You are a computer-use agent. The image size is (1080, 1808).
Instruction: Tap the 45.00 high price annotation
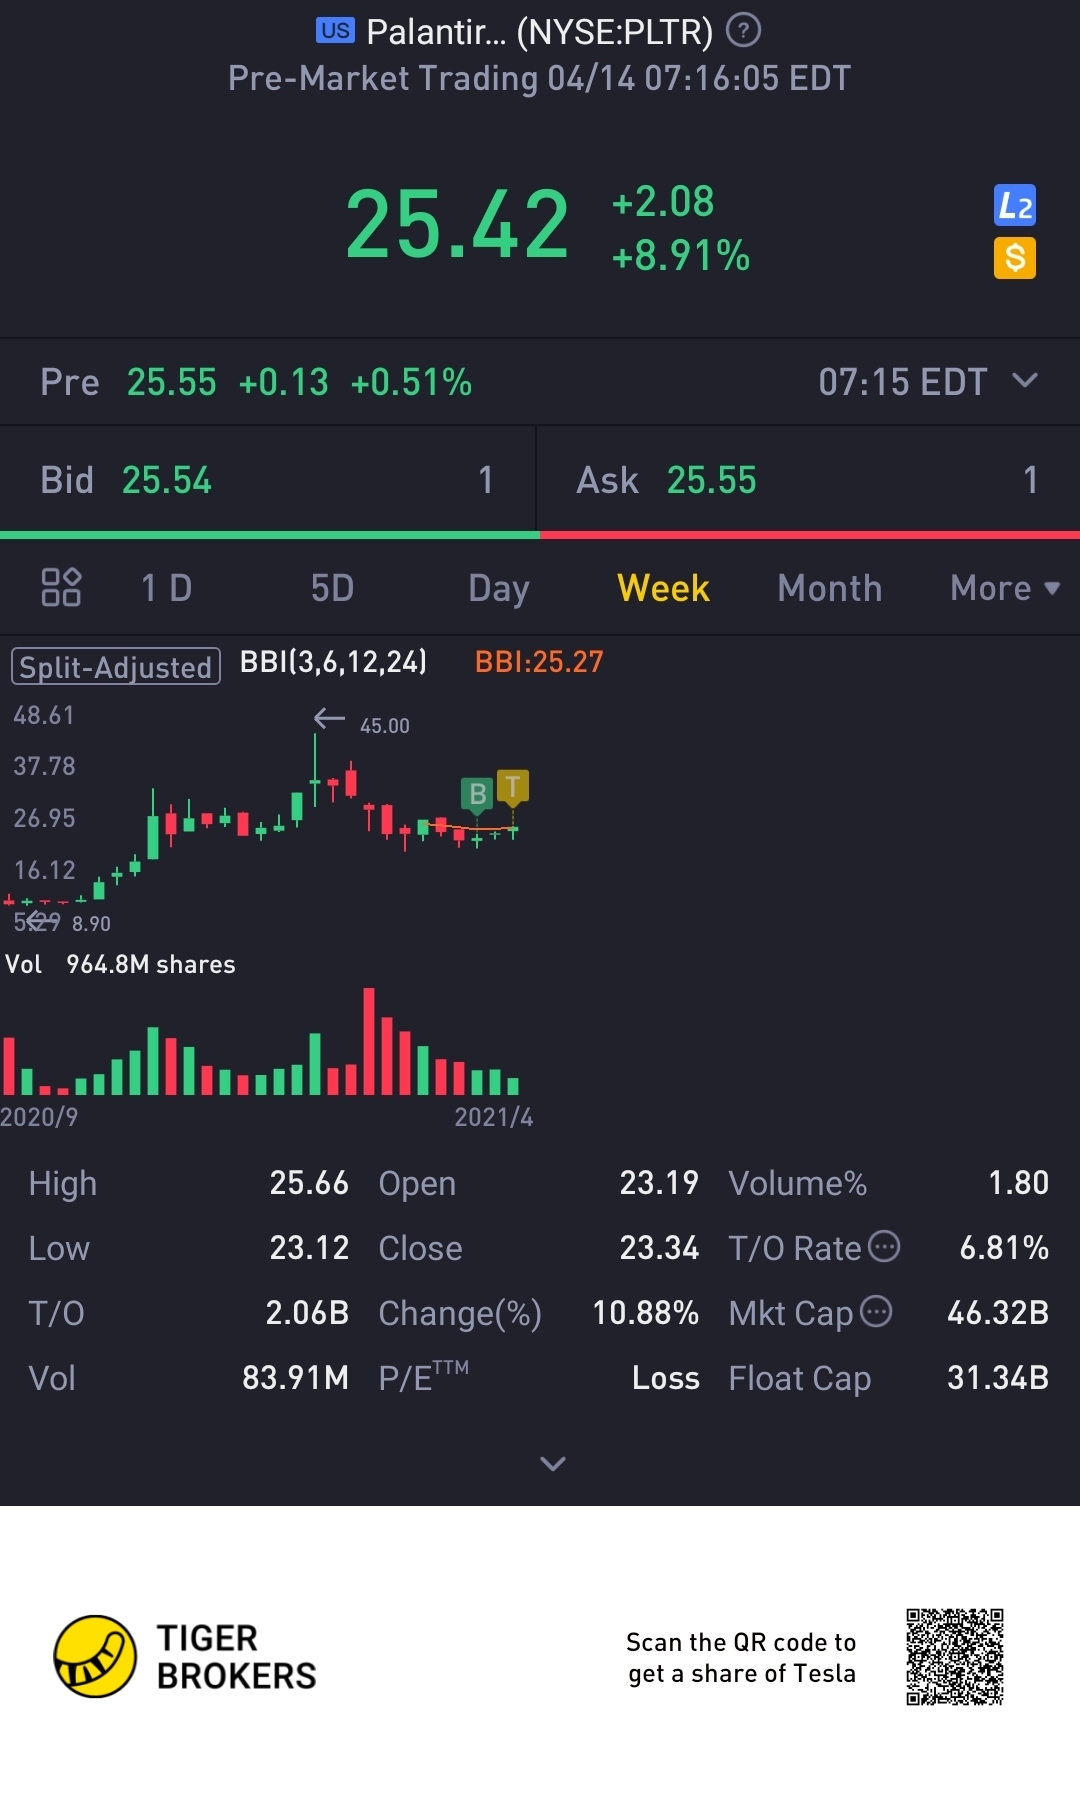pos(385,726)
